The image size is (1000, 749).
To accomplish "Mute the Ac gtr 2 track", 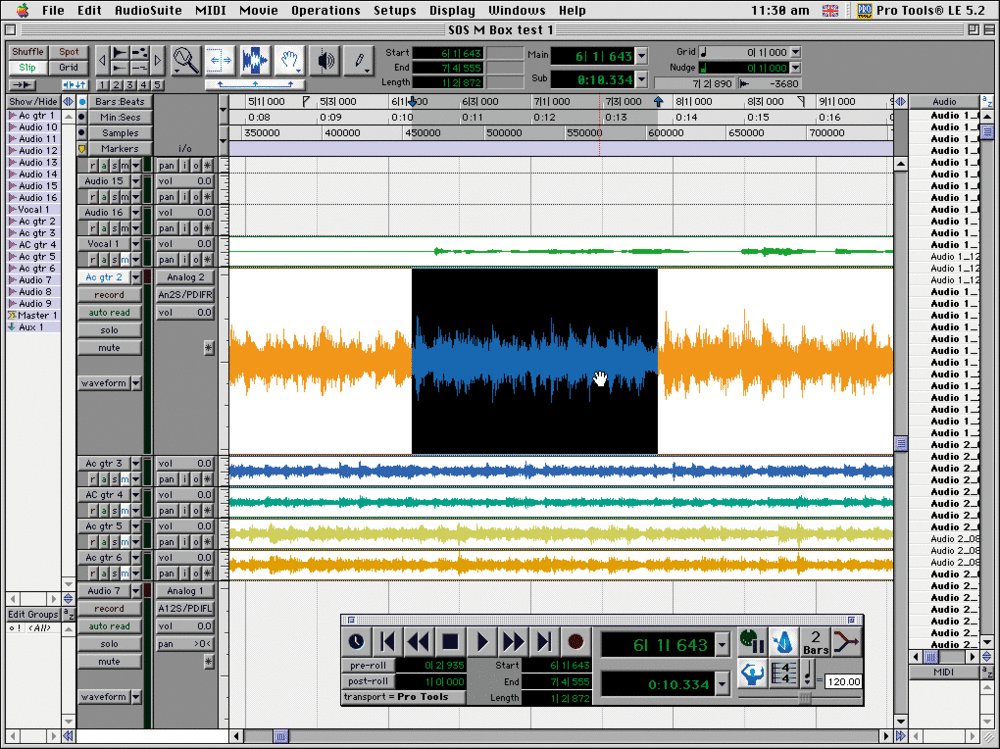I will click(109, 348).
